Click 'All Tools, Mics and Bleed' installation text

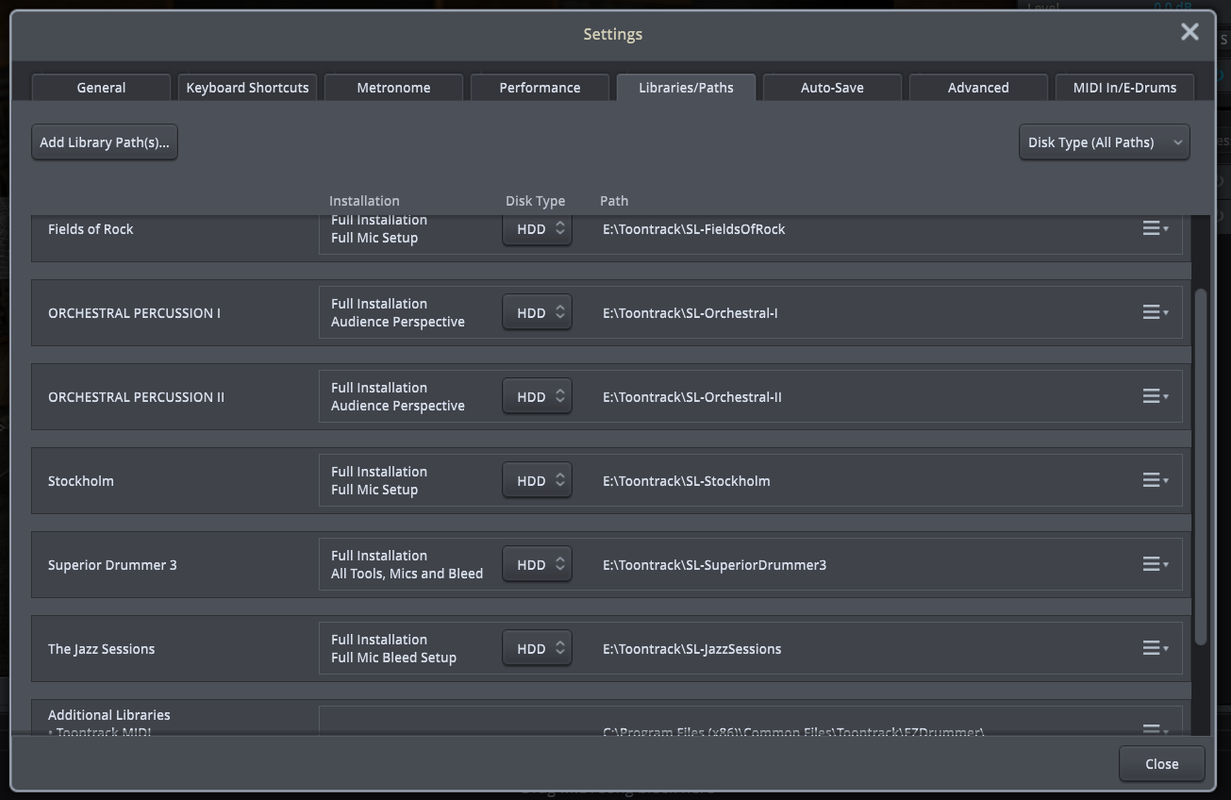point(407,574)
